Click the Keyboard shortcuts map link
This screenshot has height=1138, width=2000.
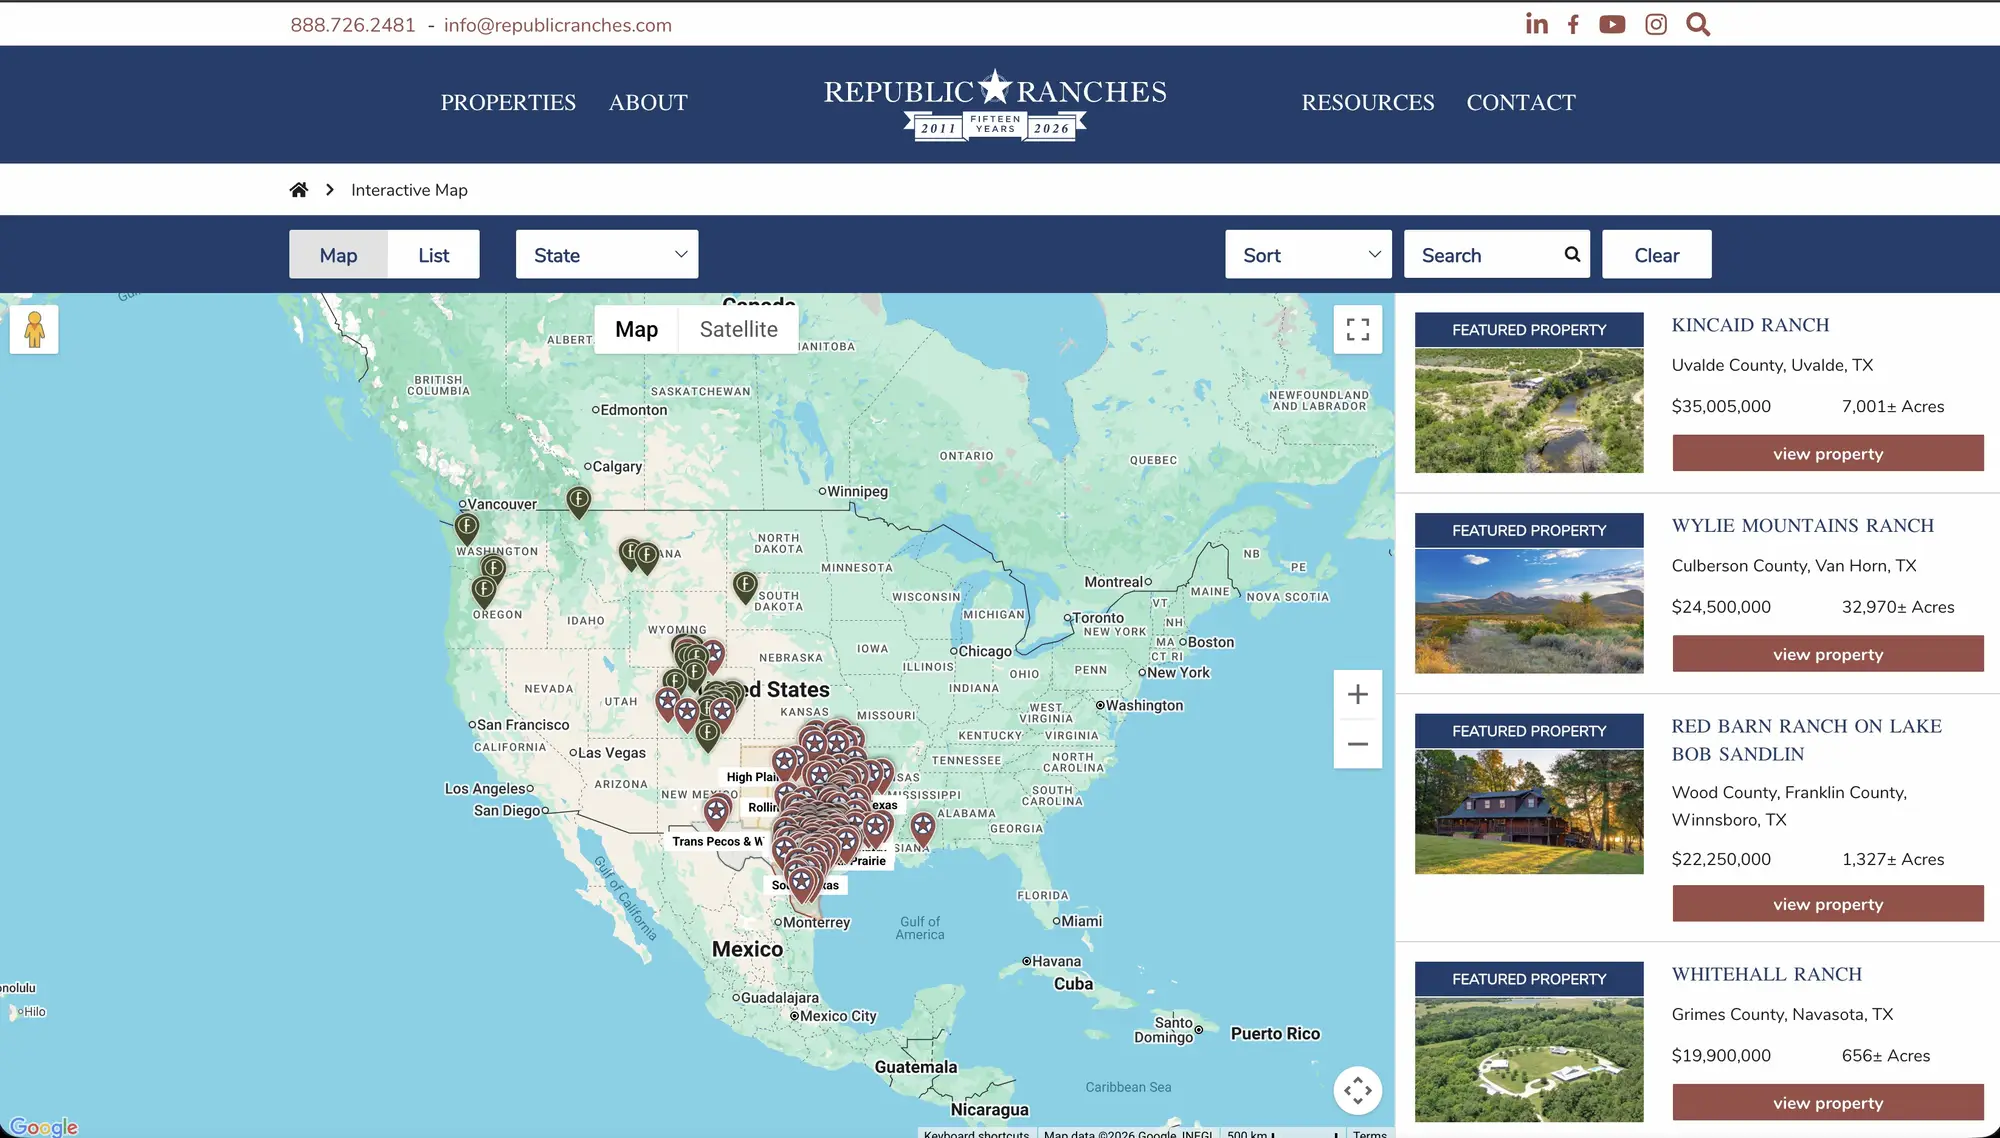tap(976, 1133)
